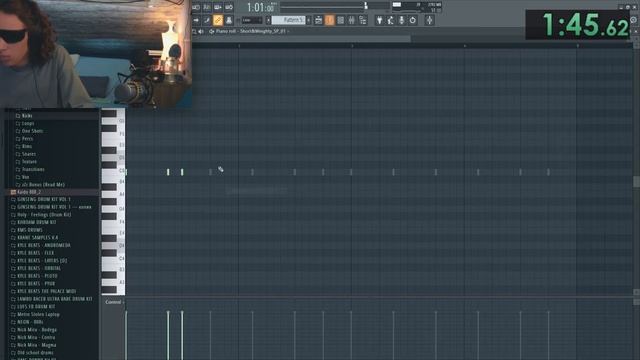The width and height of the screenshot is (640, 360).
Task: Open the plugin picker plug icon
Action: (380, 20)
